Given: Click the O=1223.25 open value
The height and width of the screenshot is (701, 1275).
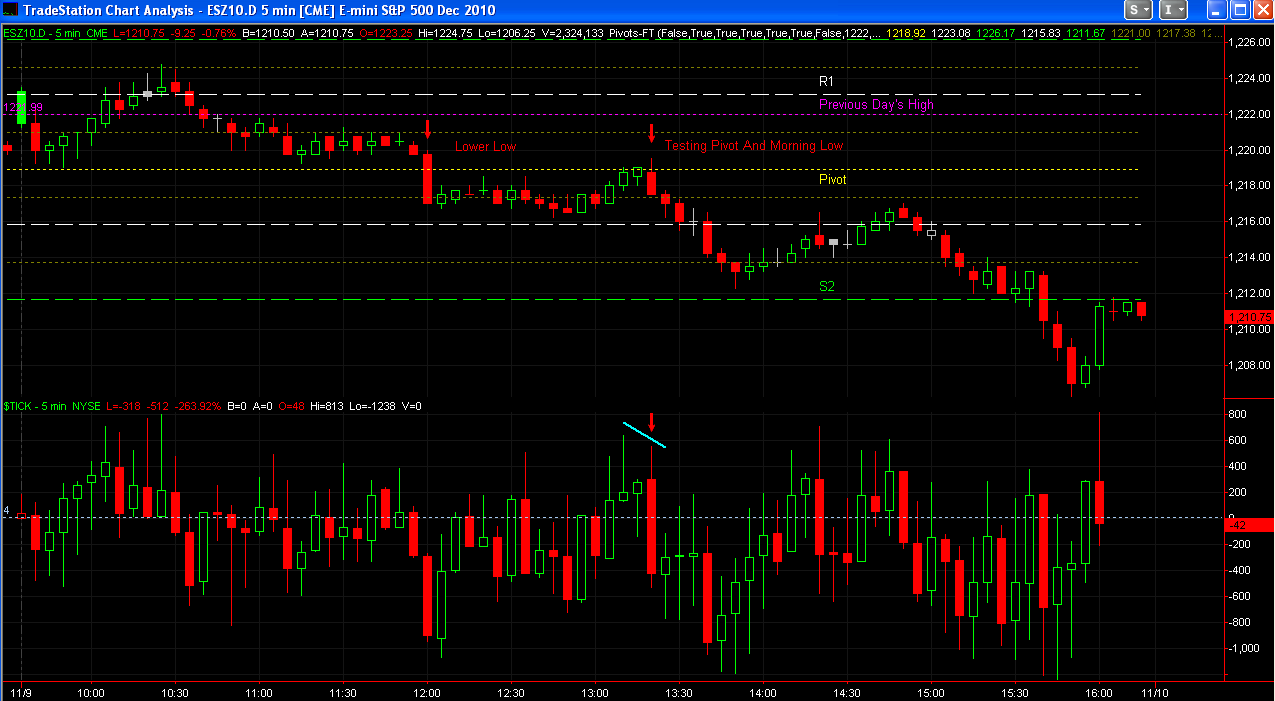Looking at the screenshot, I should [x=385, y=34].
